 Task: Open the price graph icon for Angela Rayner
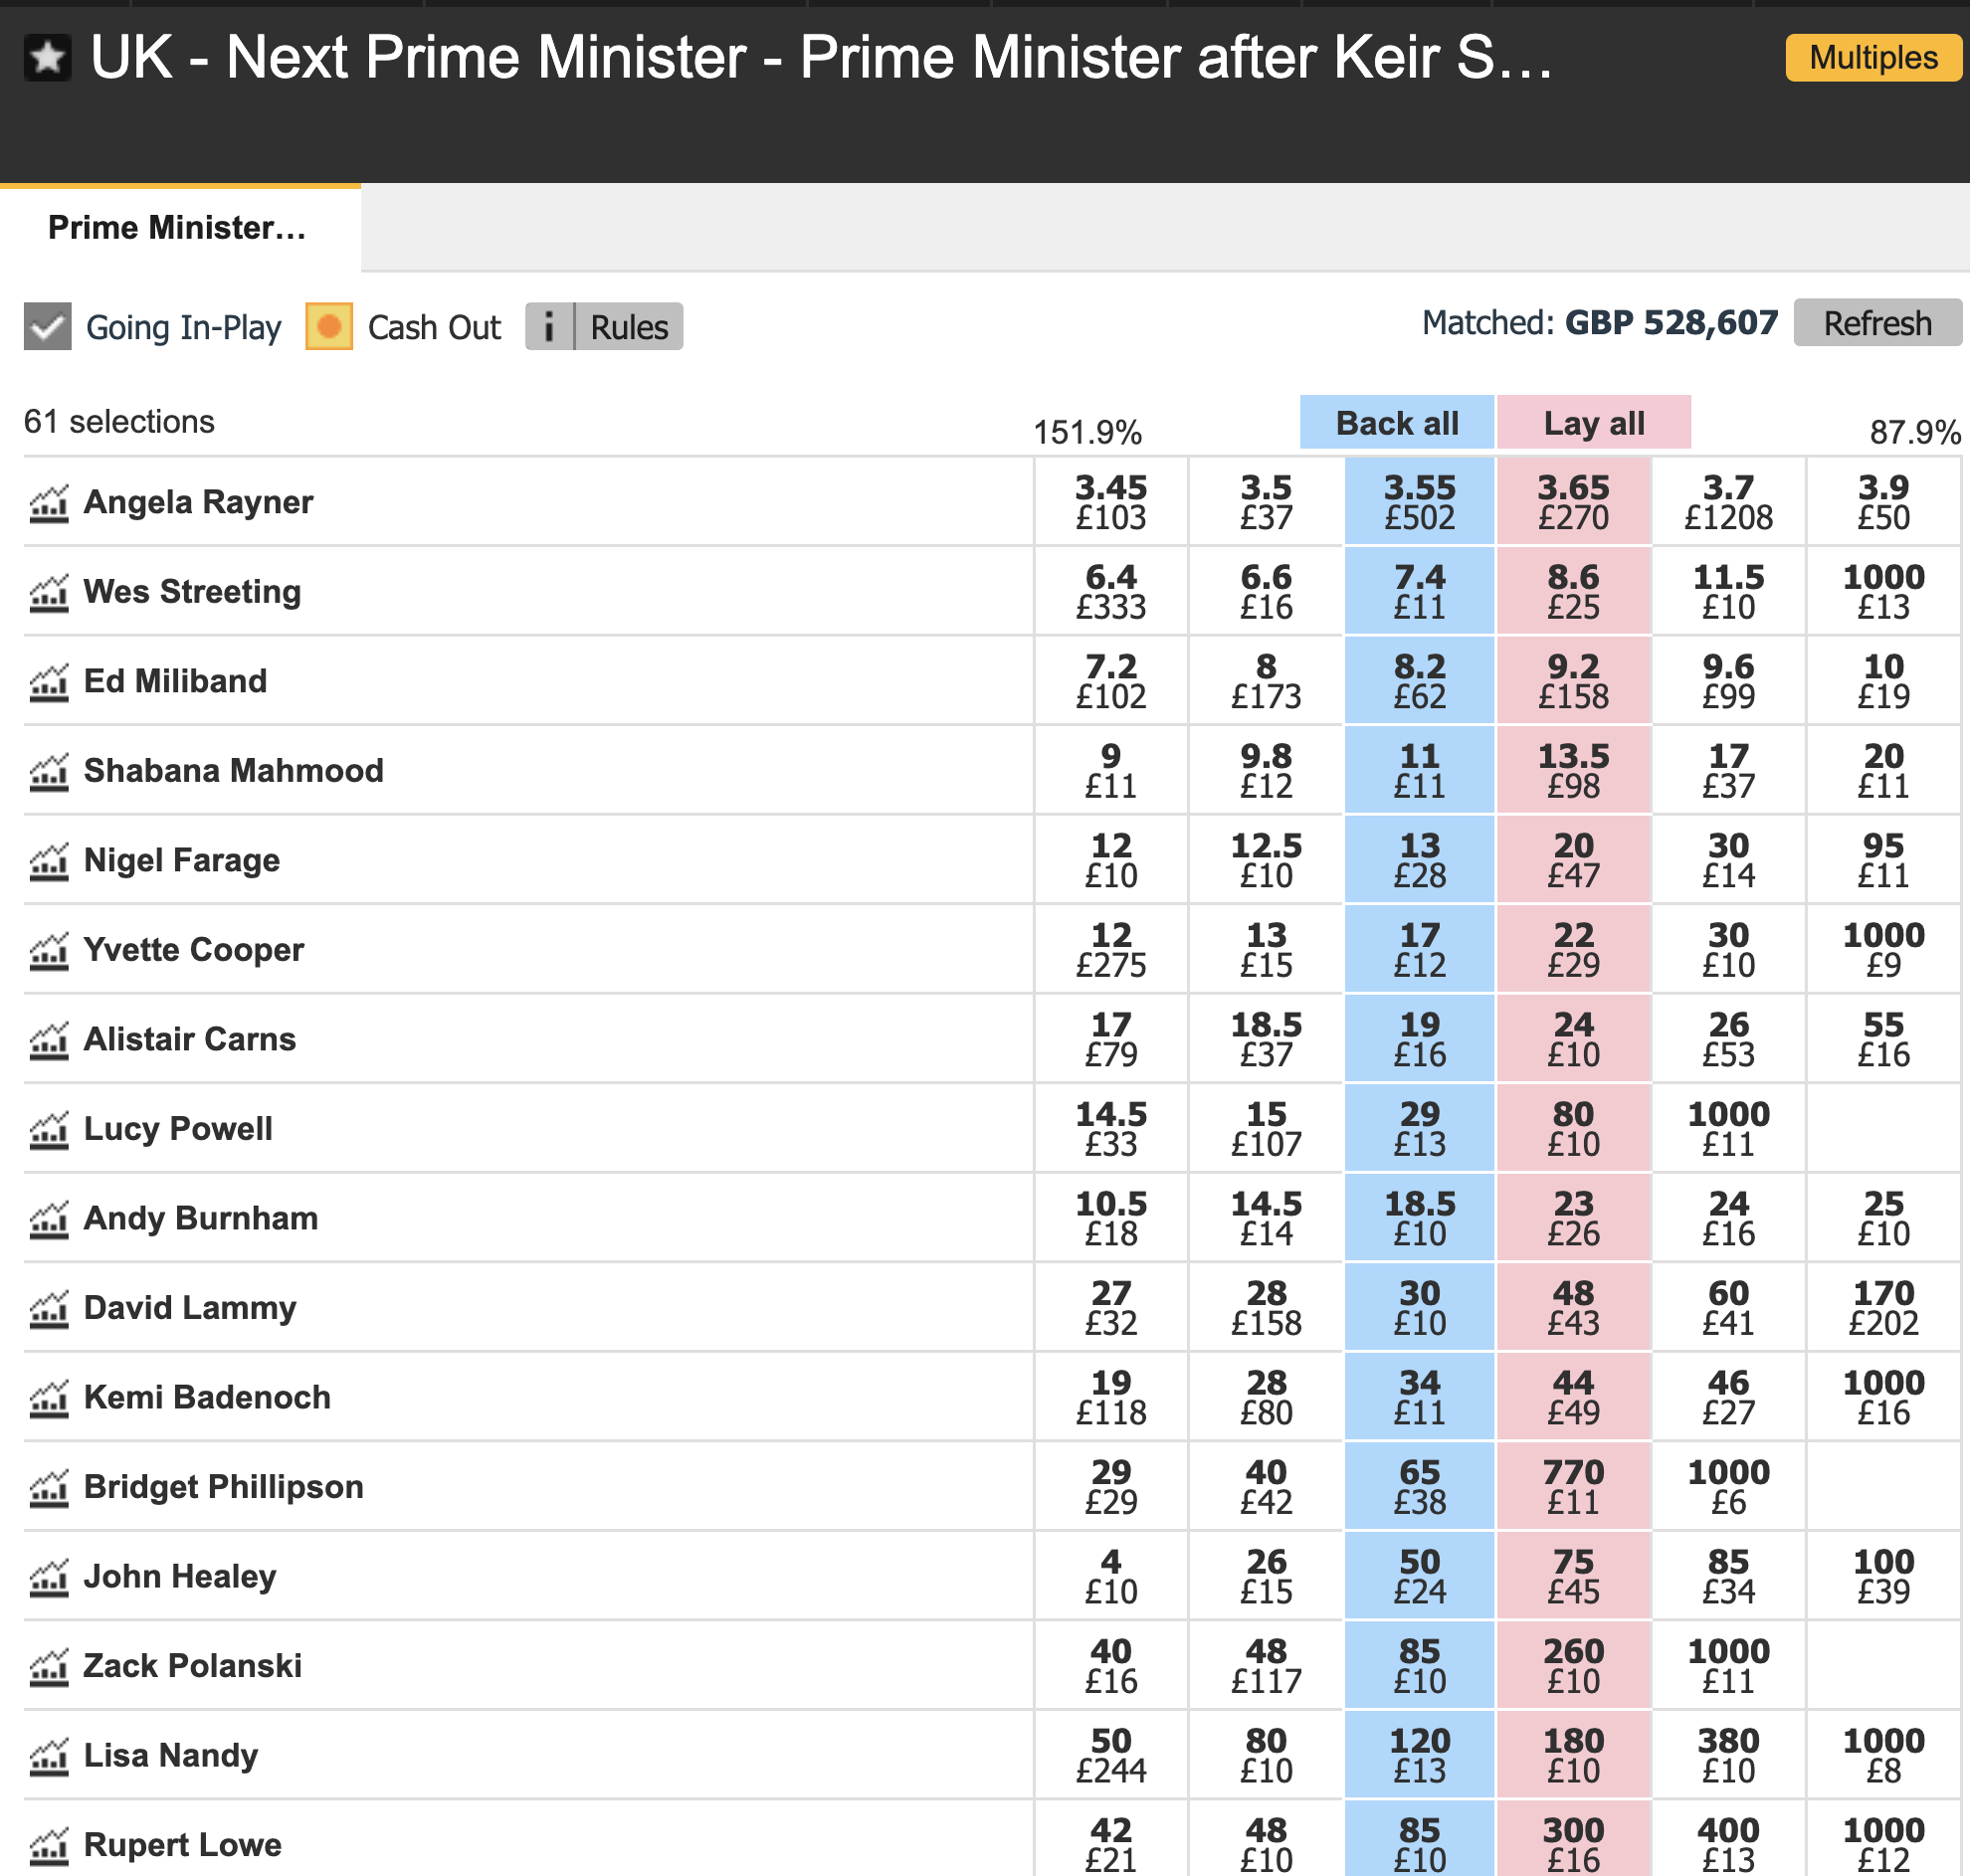(49, 503)
